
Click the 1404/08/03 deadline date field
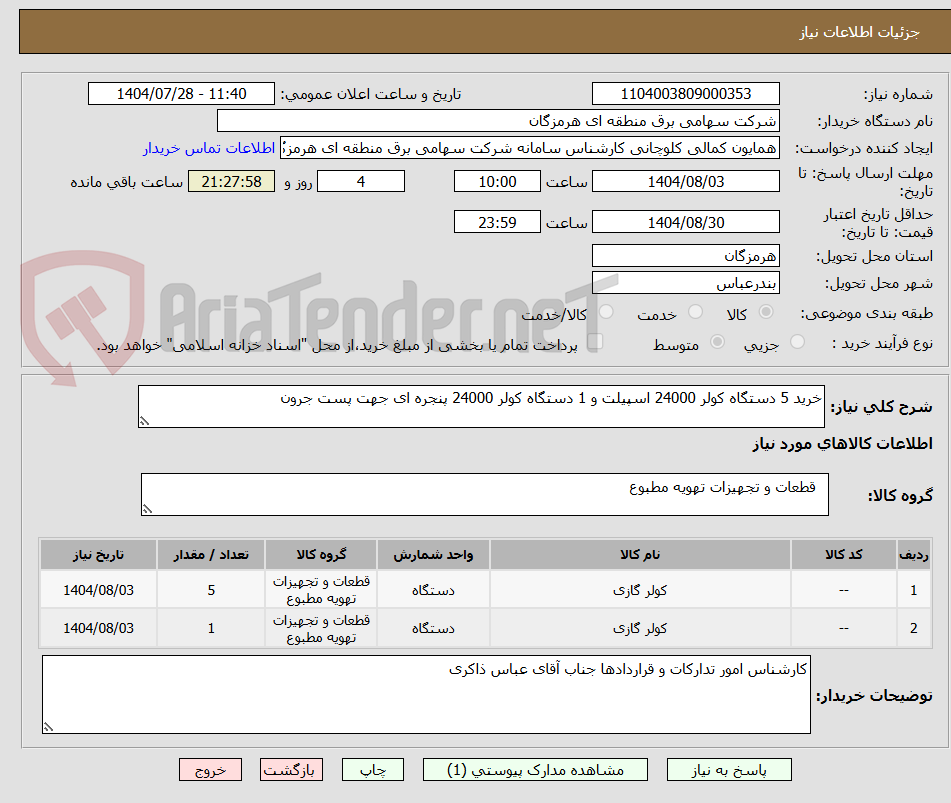tap(684, 181)
